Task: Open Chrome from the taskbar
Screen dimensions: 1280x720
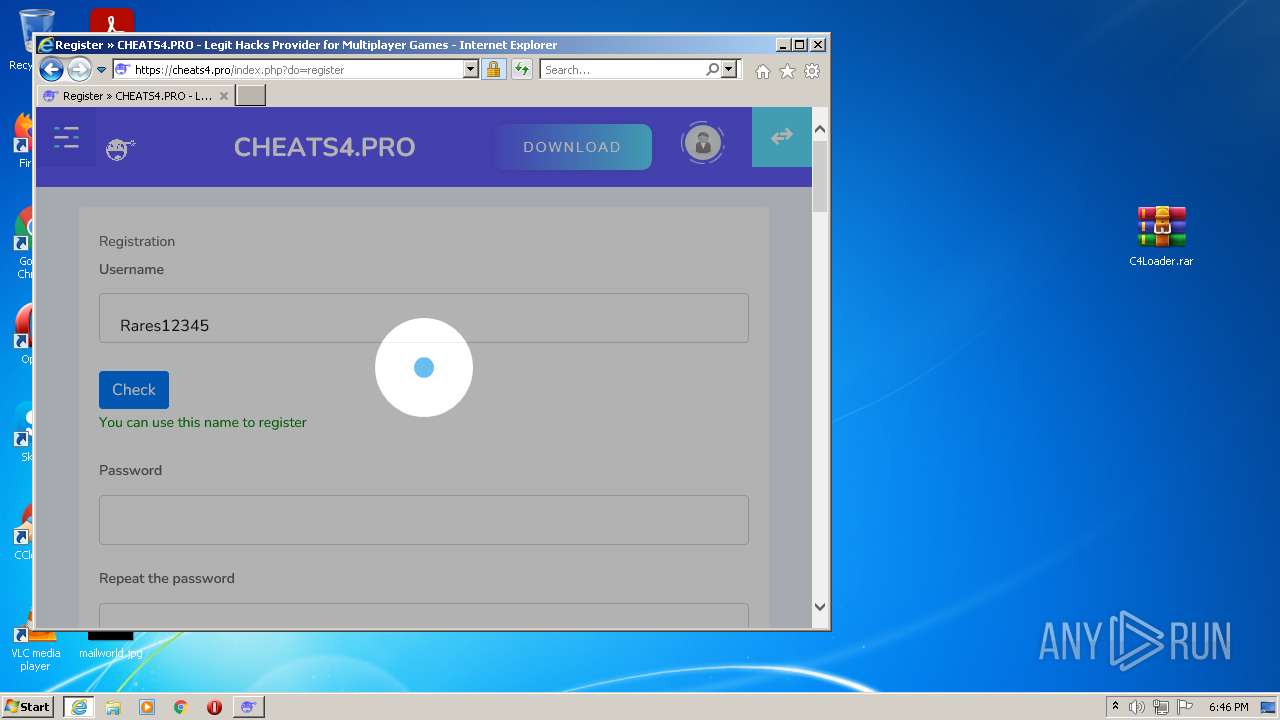Action: 181,707
